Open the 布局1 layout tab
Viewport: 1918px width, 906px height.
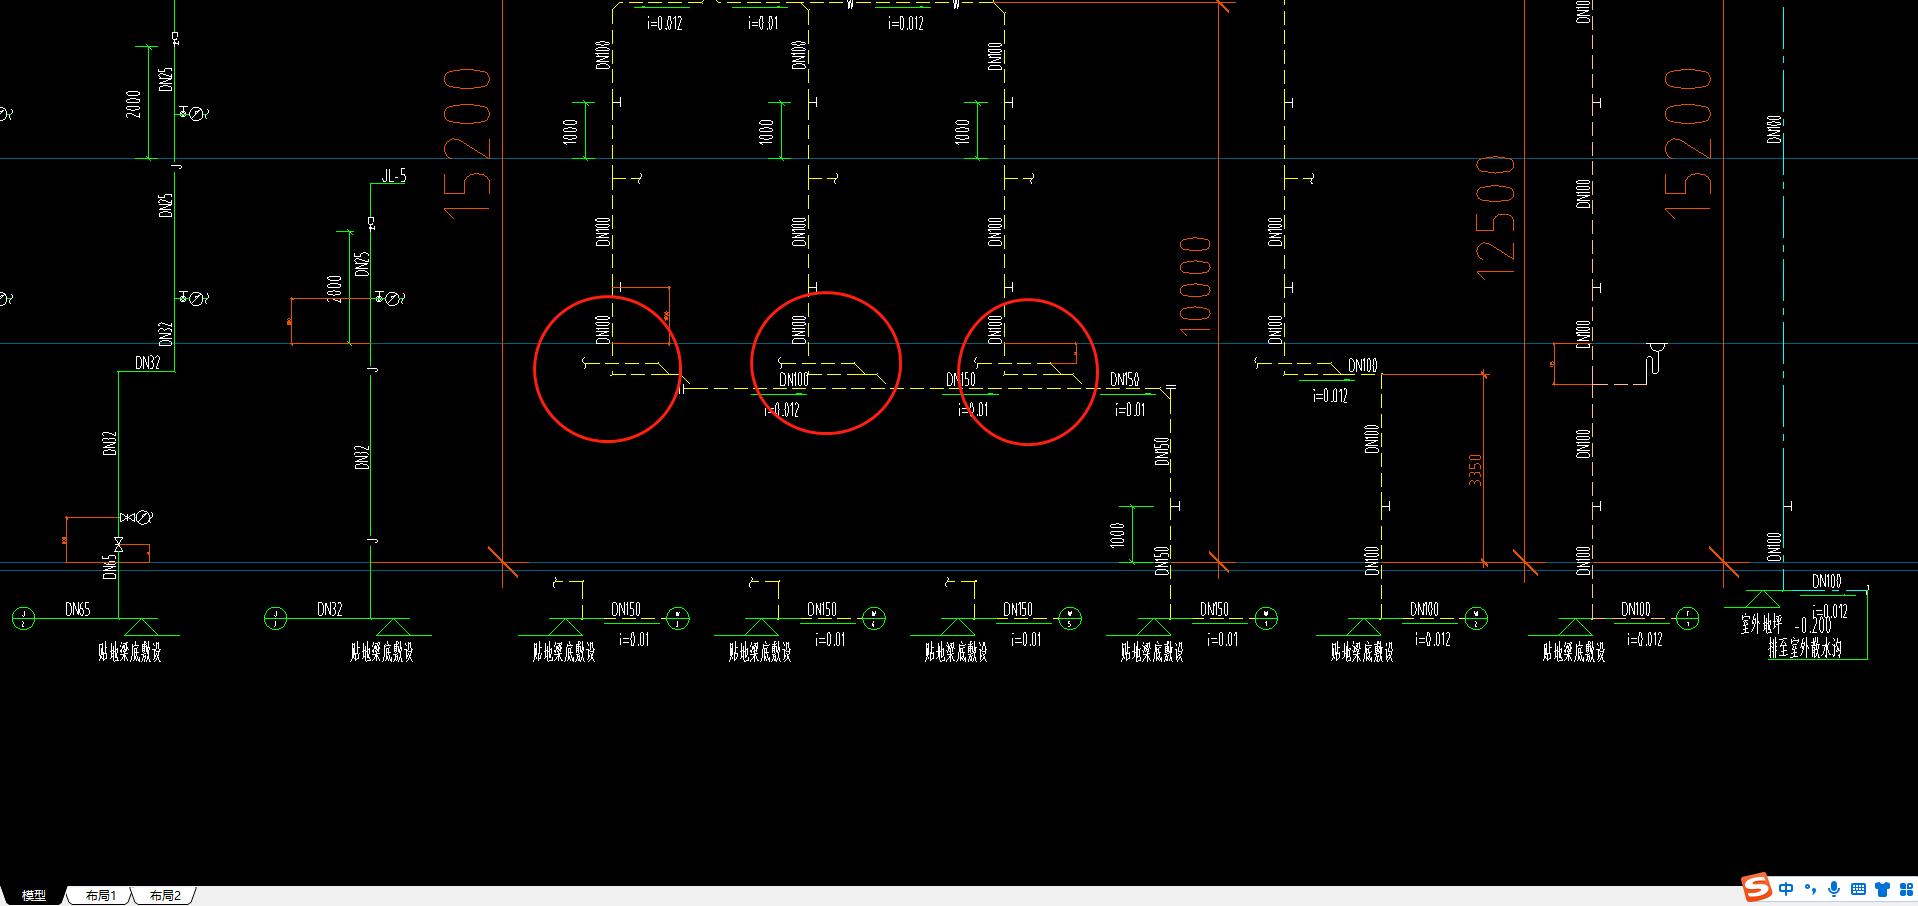100,895
